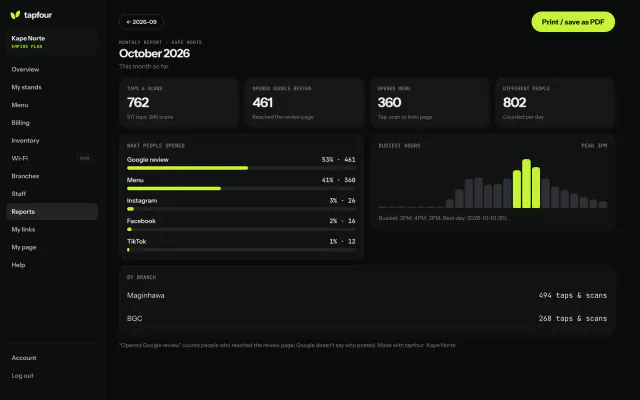Viewport: 640px width, 400px height.
Task: Click the 'Google review' row label
Action: click(148, 160)
